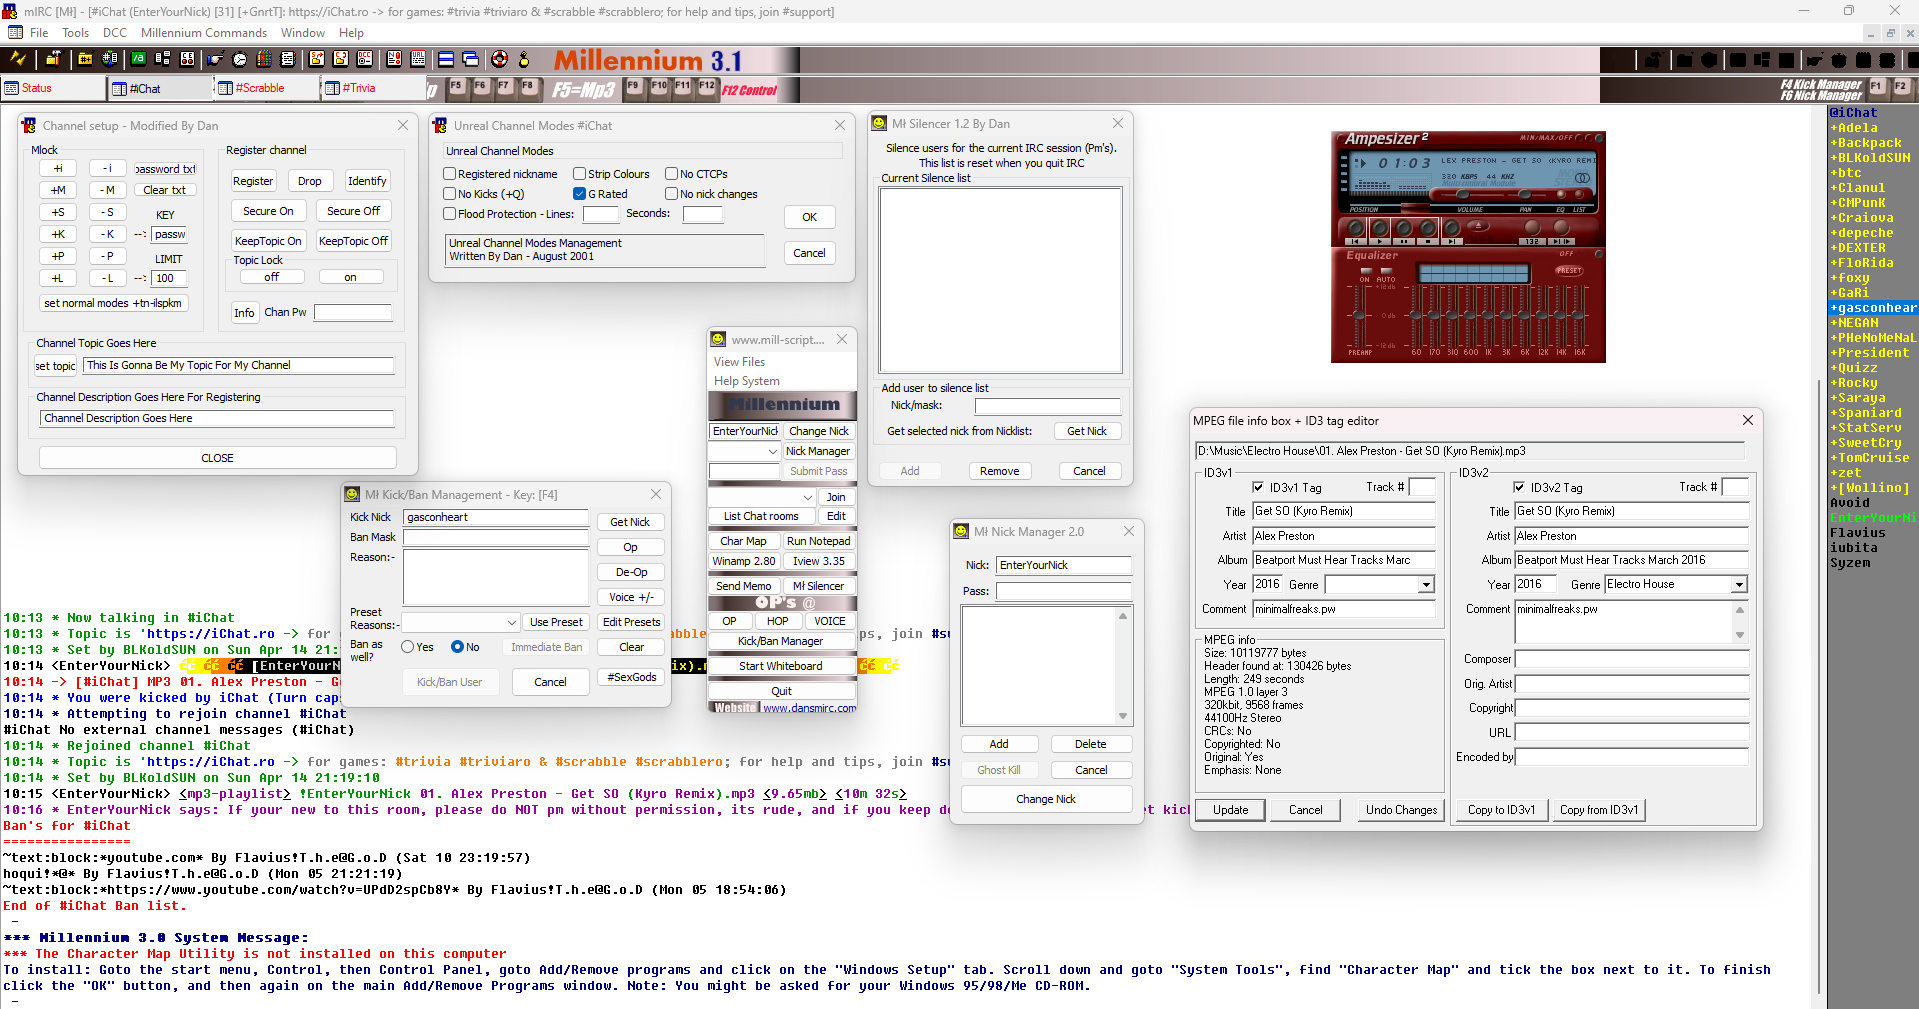
Task: Open the Options hammer toolbar icon
Action: coord(53,58)
